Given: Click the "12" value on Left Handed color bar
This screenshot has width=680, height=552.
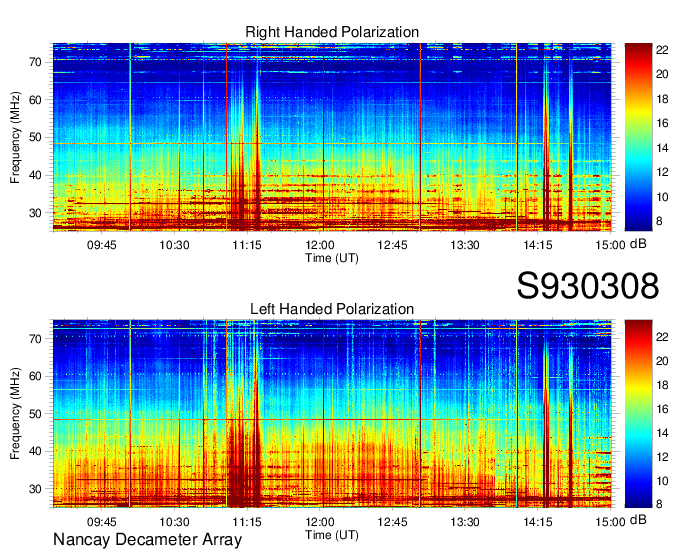Looking at the screenshot, I should [662, 457].
